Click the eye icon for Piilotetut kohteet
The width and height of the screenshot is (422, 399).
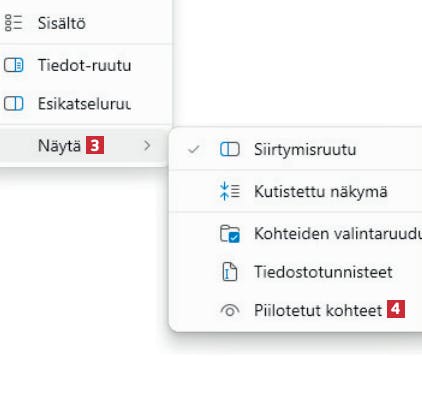(230, 311)
